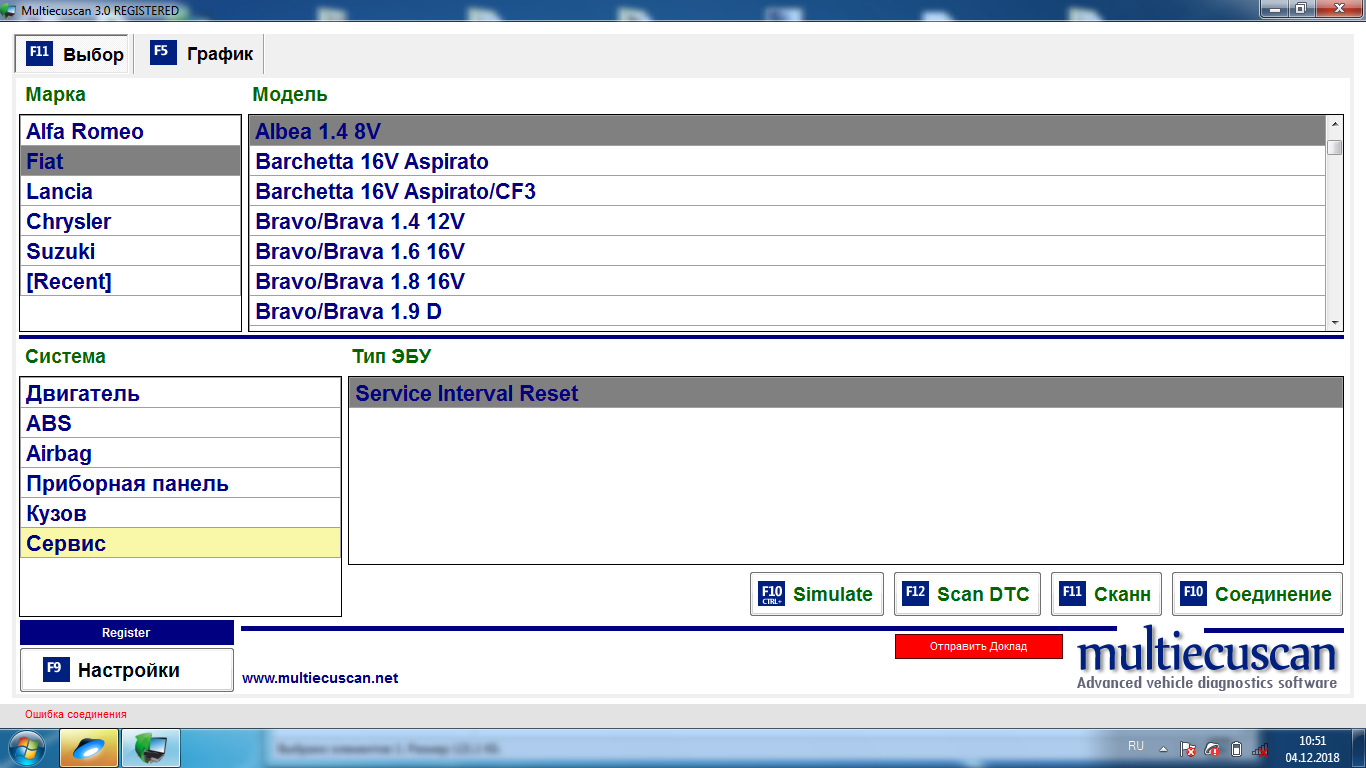The width and height of the screenshot is (1366, 768).
Task: Choose Lancia from the make list
Action: tap(131, 191)
